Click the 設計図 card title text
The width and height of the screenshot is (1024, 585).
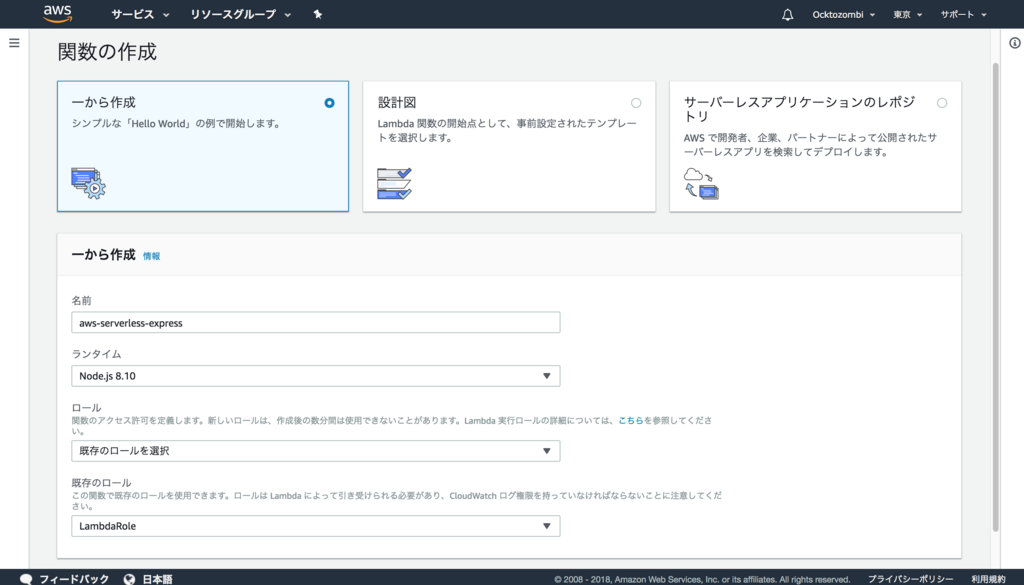(396, 103)
